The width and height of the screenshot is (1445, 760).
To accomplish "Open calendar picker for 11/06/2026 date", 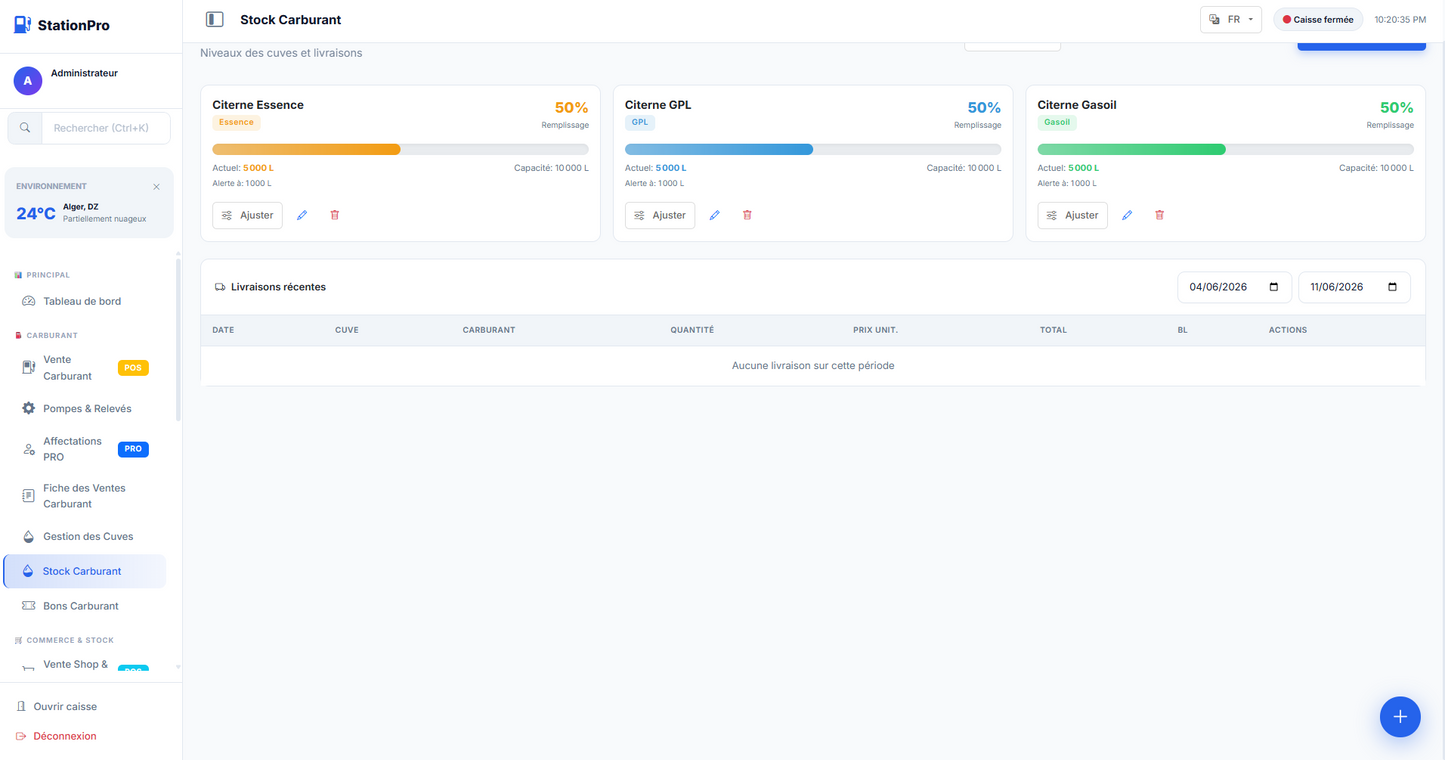I will click(1392, 287).
